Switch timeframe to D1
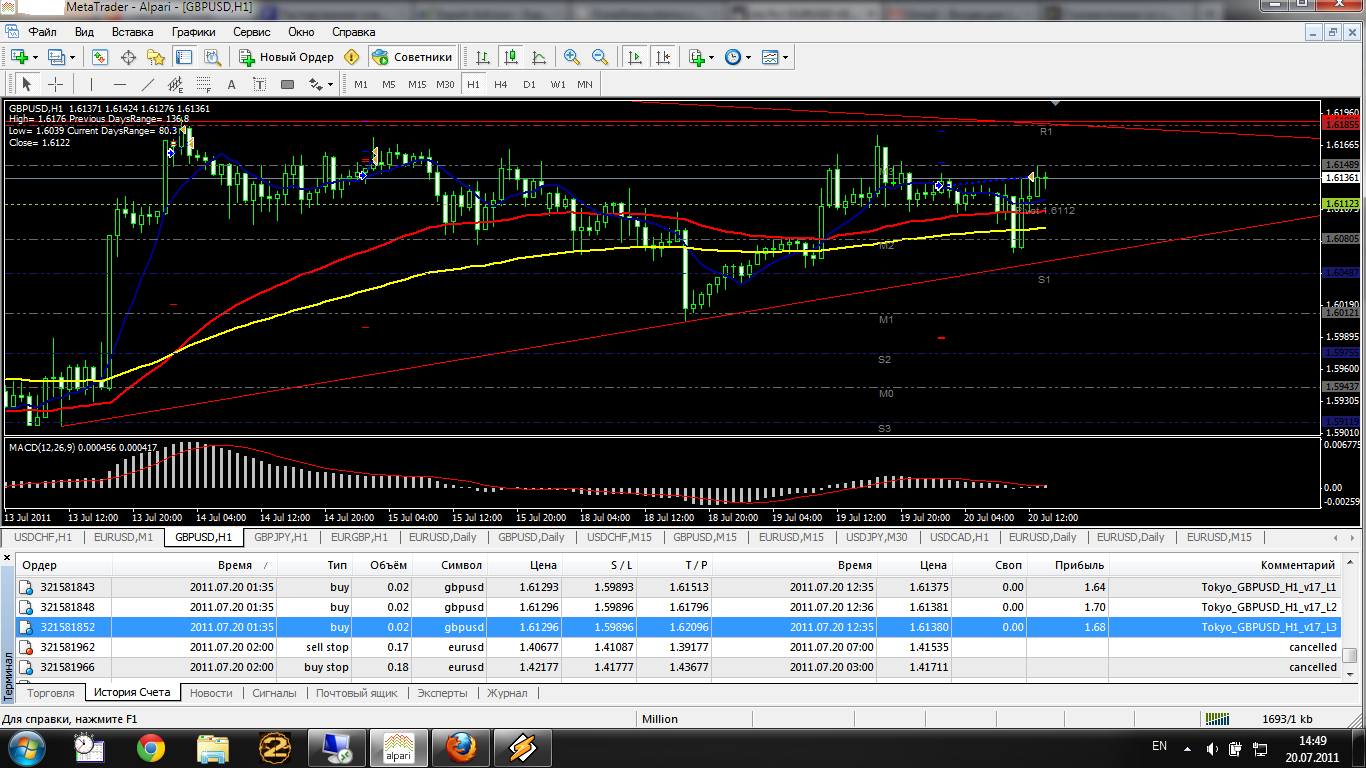Screen dimensions: 1366x768 click(529, 84)
